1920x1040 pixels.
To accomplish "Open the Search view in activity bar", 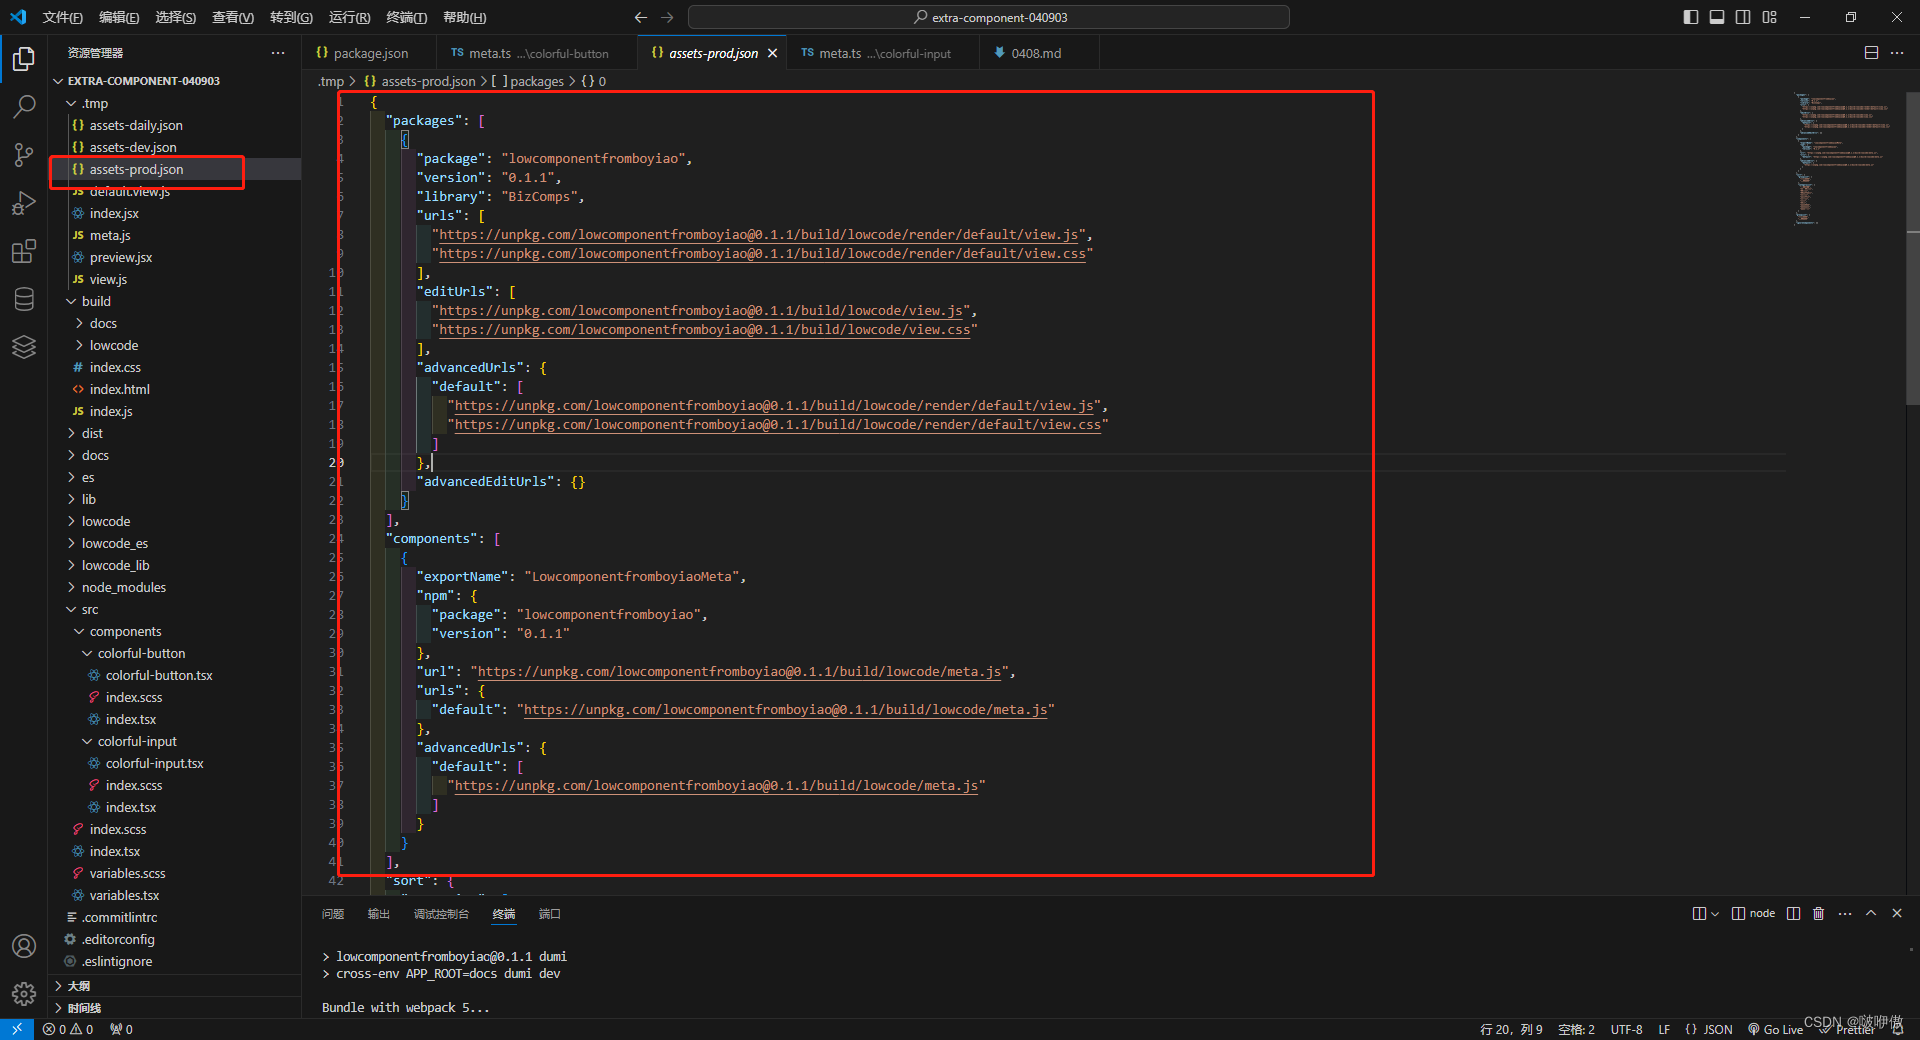I will coord(24,106).
